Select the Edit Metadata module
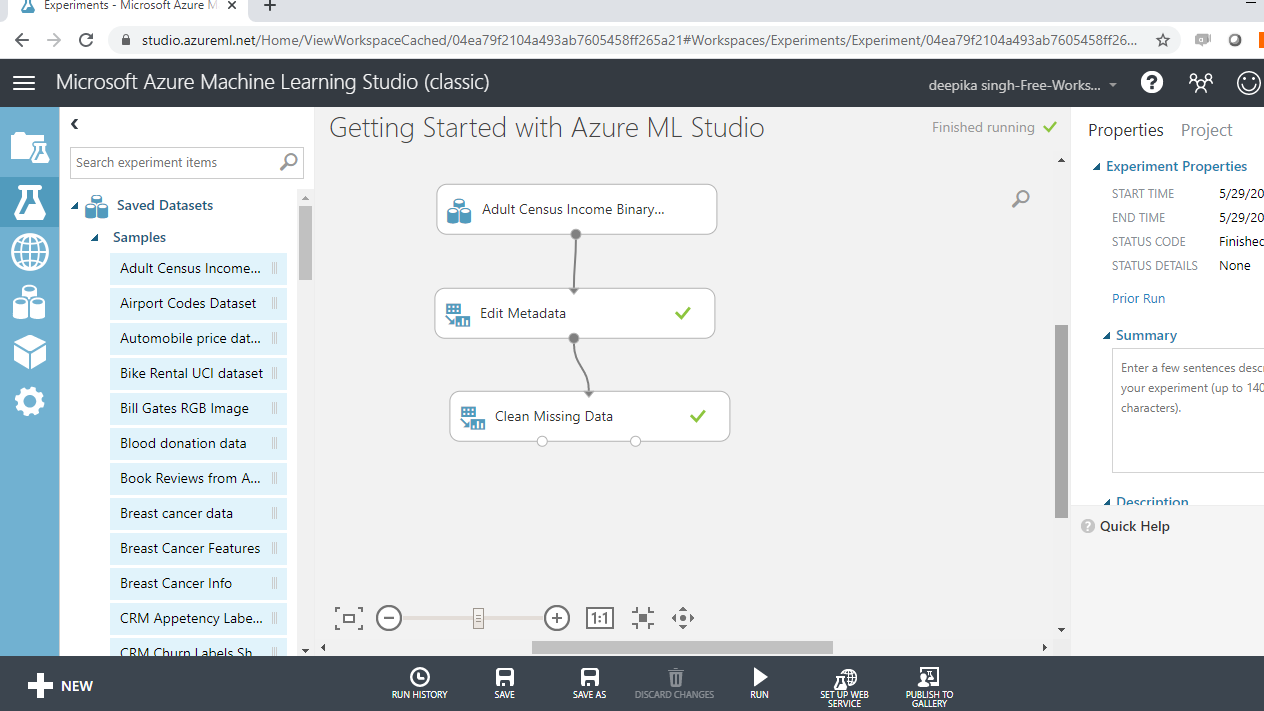 click(x=575, y=313)
